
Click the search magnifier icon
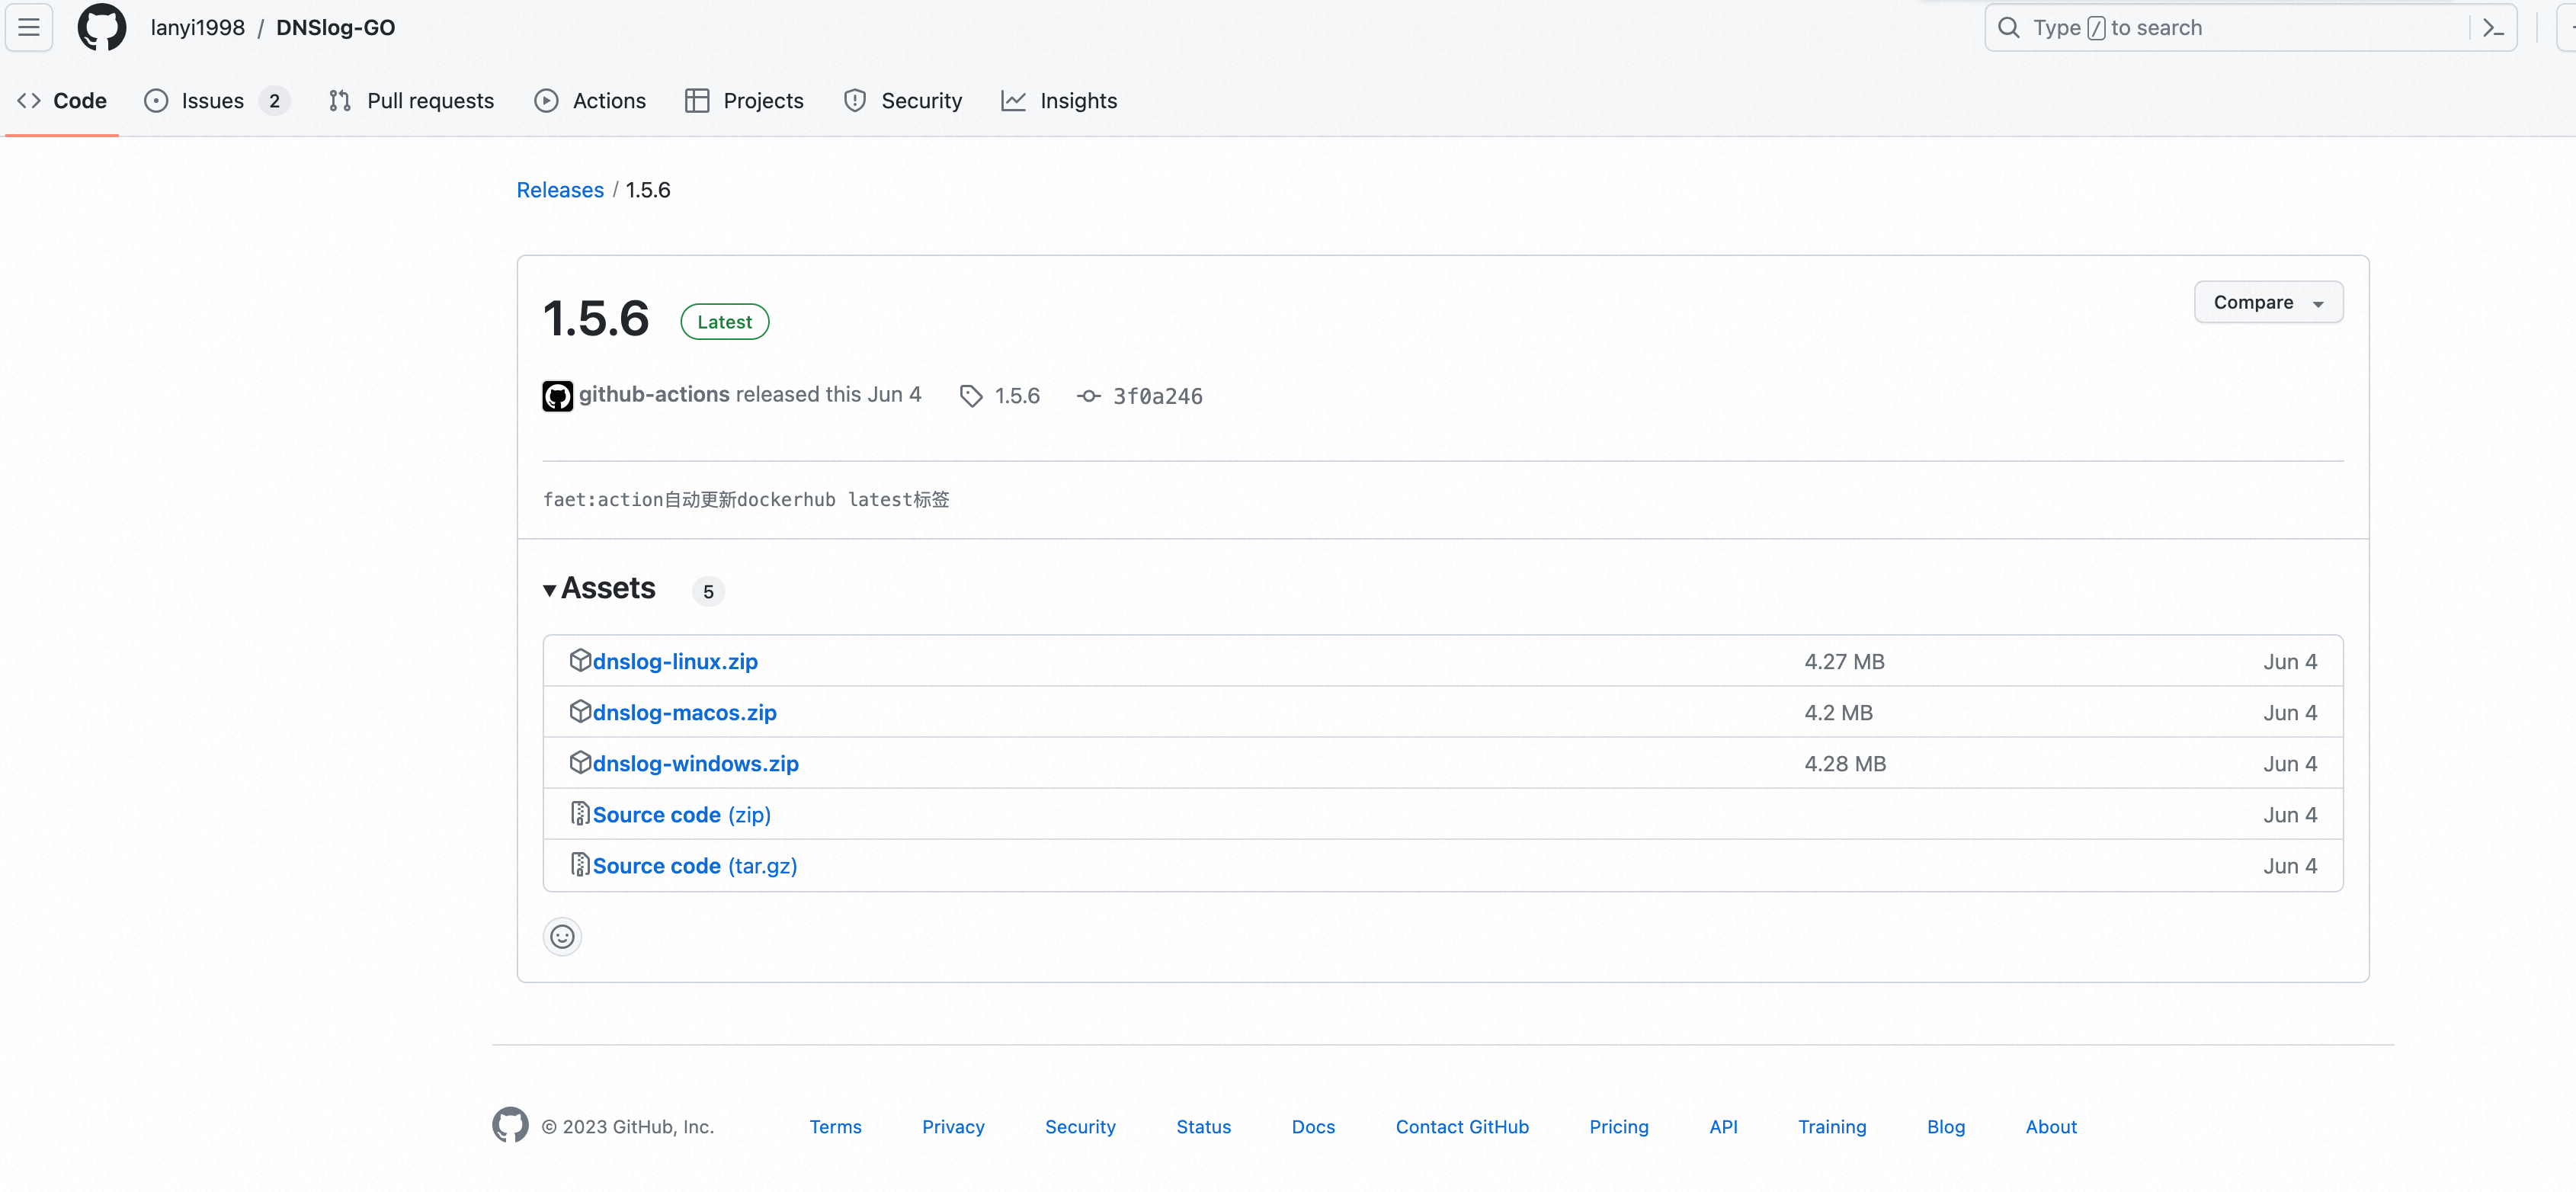[2008, 28]
